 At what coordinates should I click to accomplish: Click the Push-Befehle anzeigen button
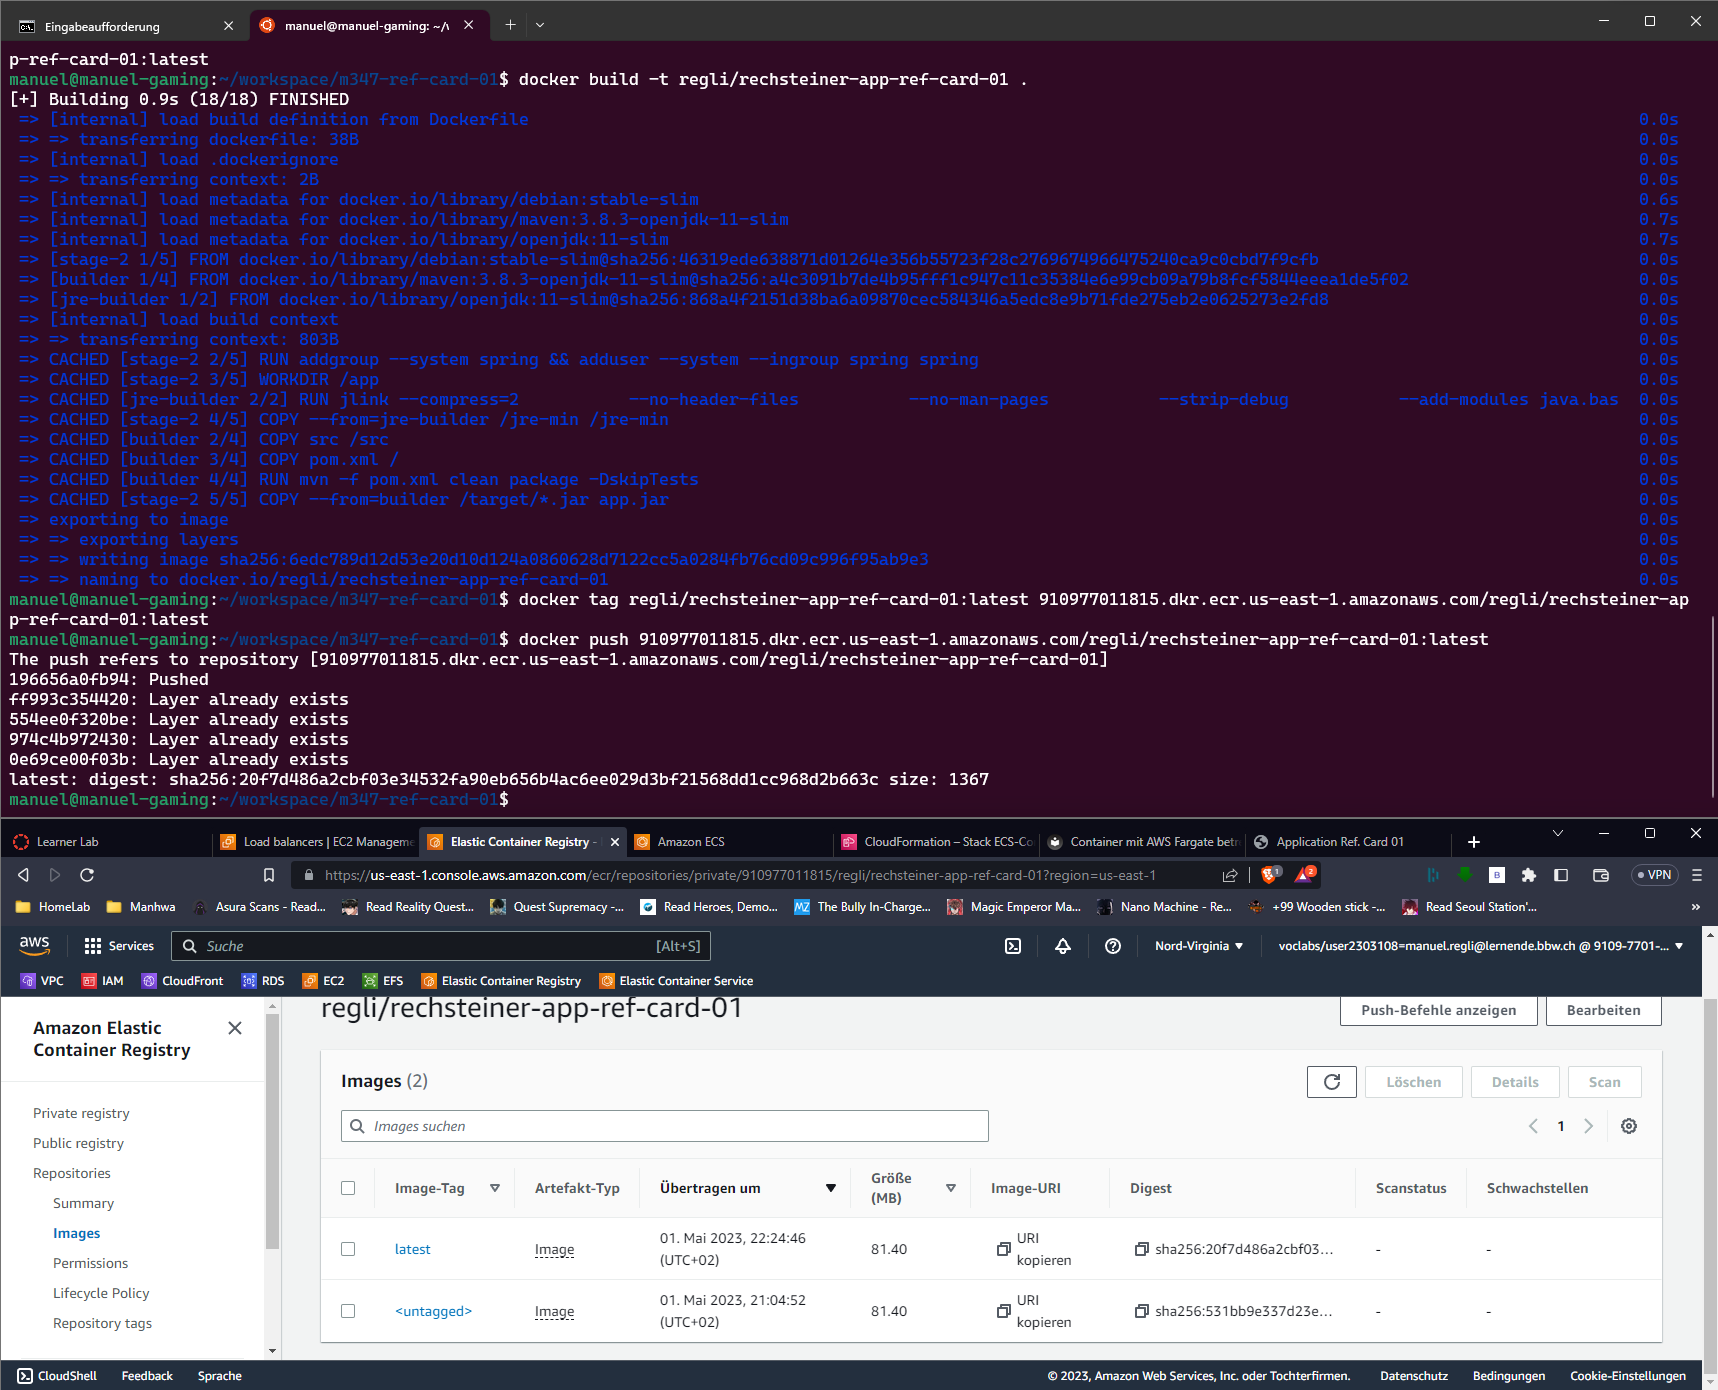1438,1010
